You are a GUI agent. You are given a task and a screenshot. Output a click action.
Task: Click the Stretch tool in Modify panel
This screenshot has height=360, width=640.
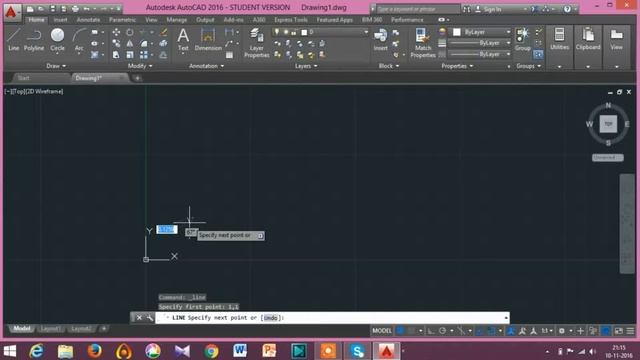pyautogui.click(x=116, y=55)
